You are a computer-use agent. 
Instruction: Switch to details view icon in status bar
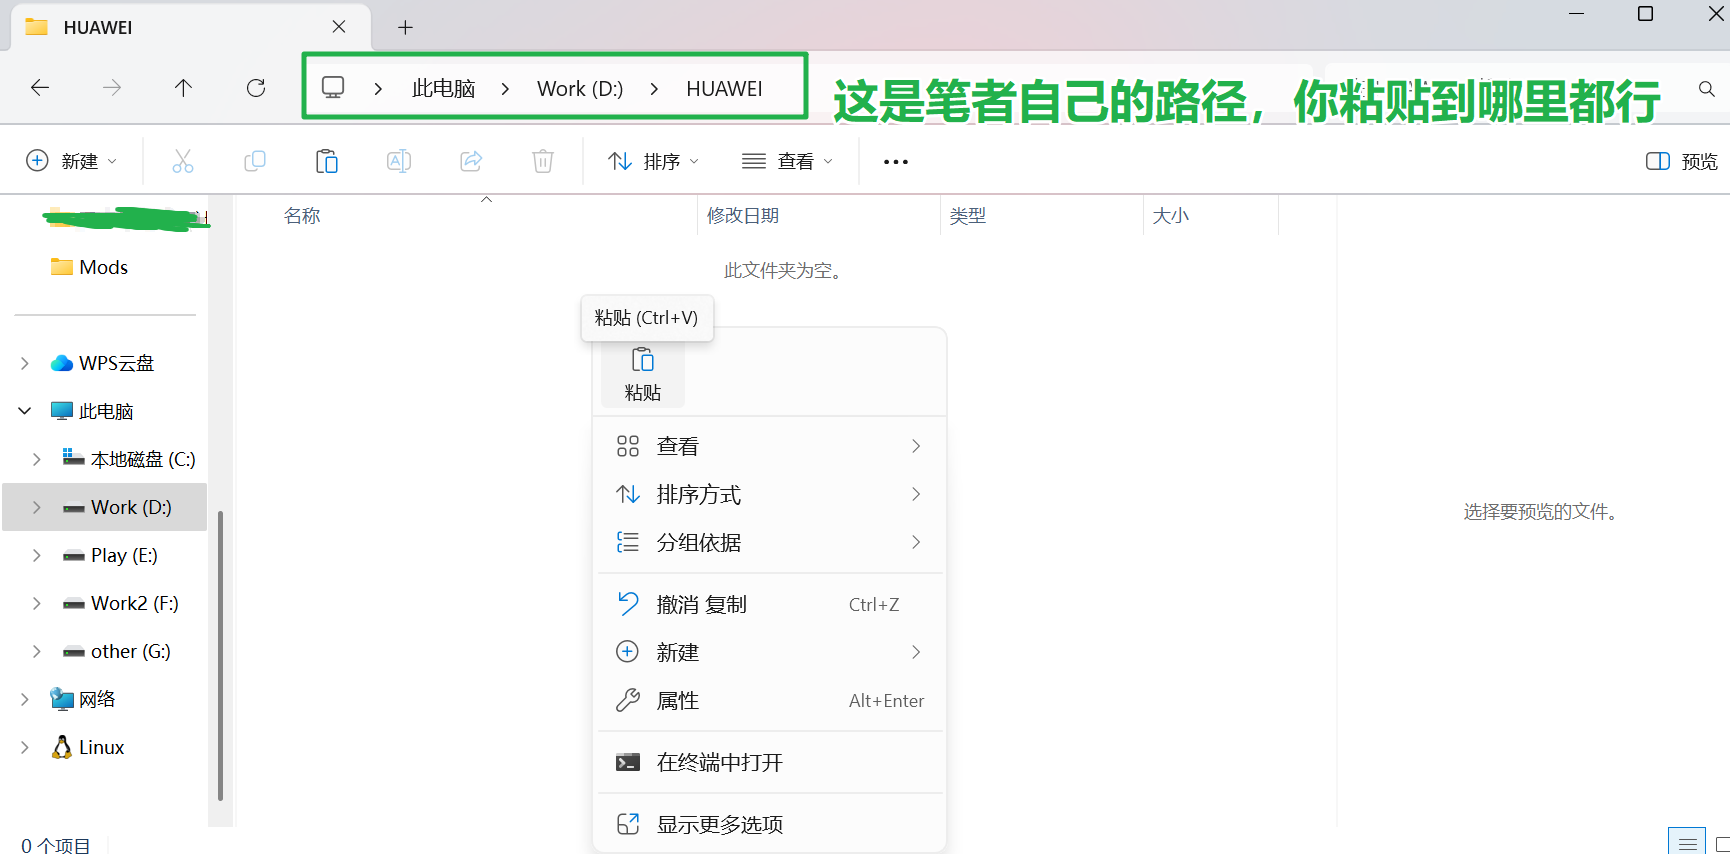click(1687, 842)
